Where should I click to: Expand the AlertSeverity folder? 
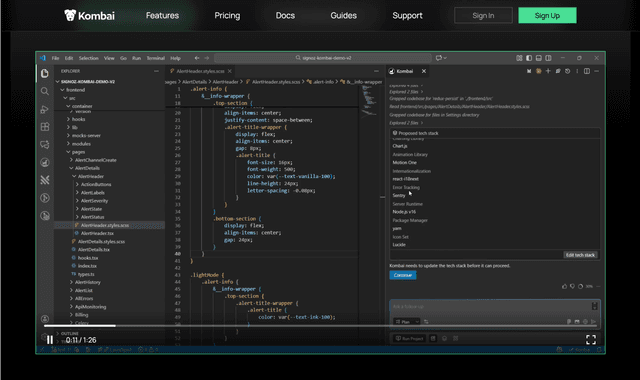coord(91,201)
